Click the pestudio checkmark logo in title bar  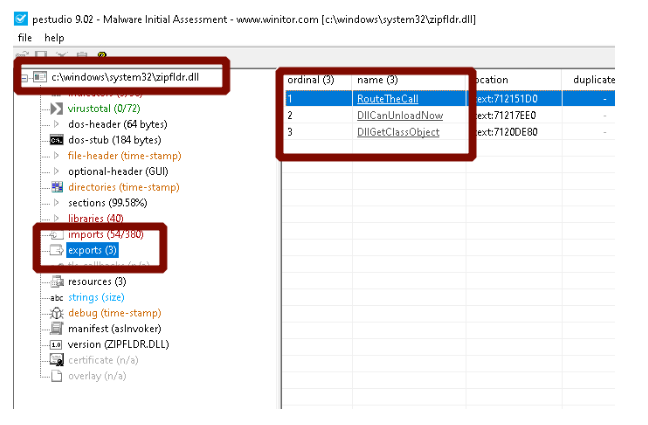click(x=21, y=19)
